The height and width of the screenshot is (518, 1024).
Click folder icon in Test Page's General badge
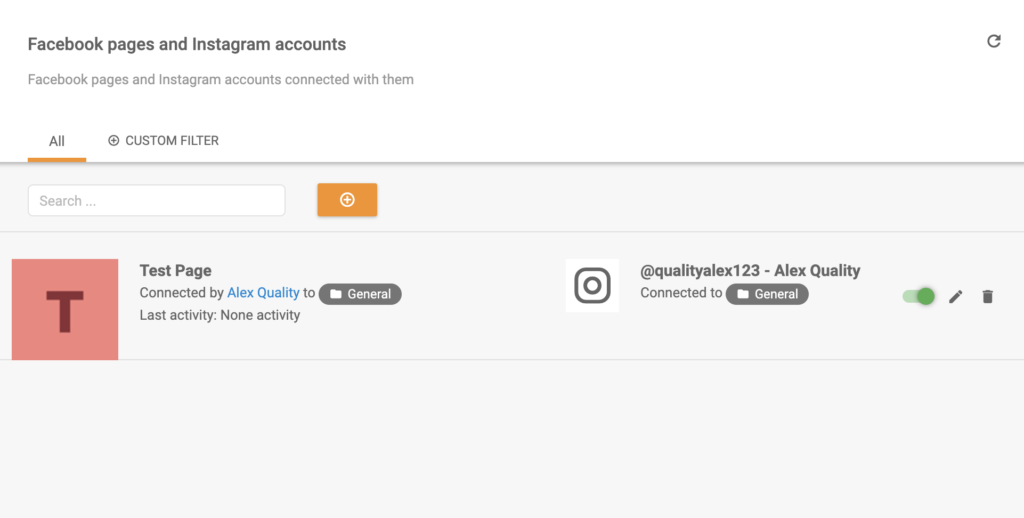pyautogui.click(x=336, y=294)
